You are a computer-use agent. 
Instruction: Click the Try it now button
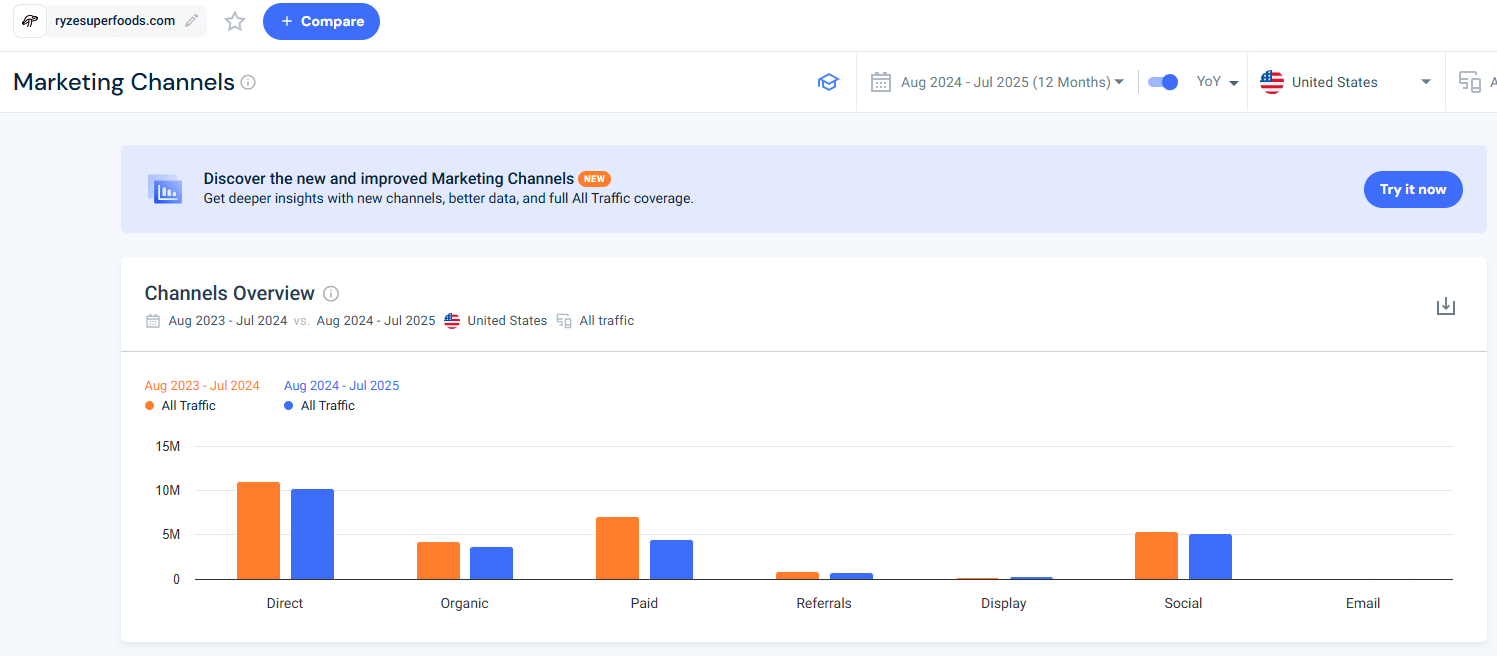click(x=1412, y=190)
